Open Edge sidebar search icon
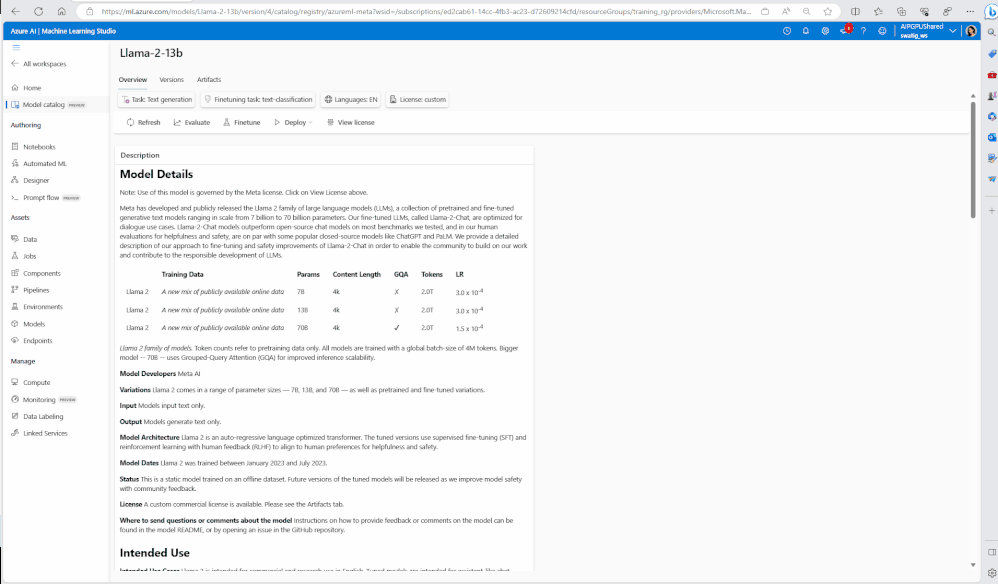 point(992,32)
